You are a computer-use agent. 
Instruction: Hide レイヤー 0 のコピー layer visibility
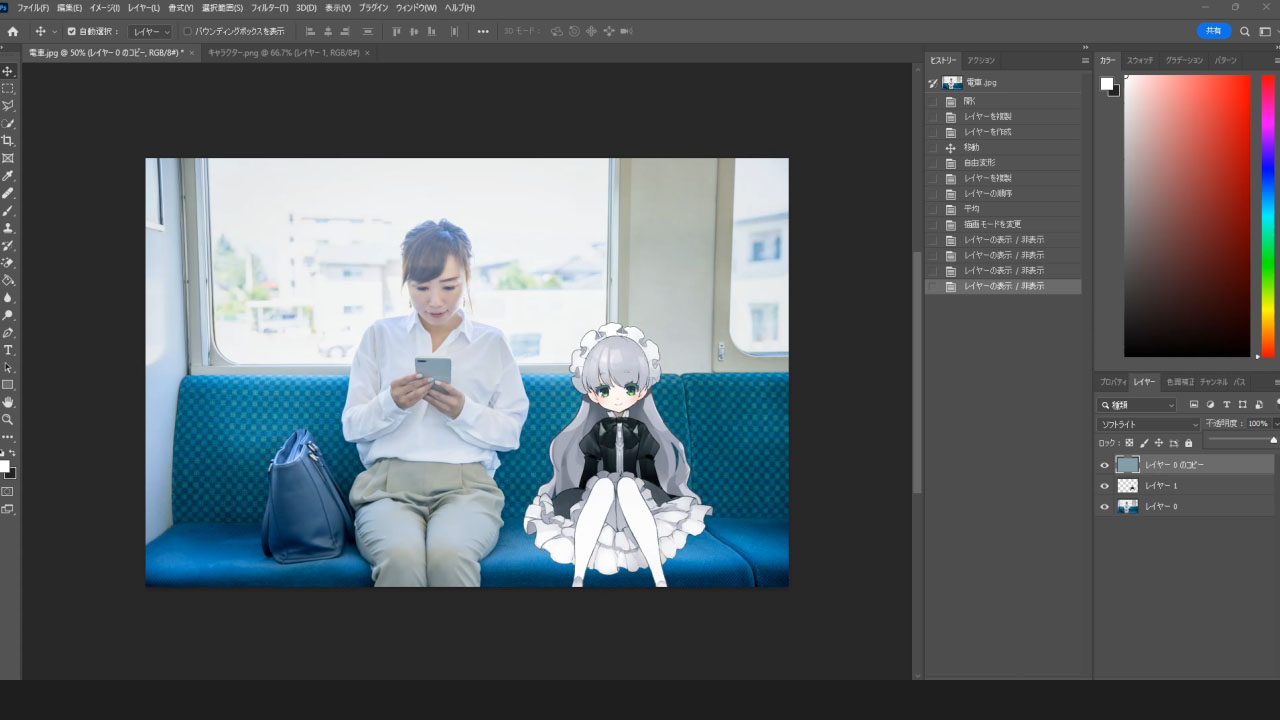1105,465
